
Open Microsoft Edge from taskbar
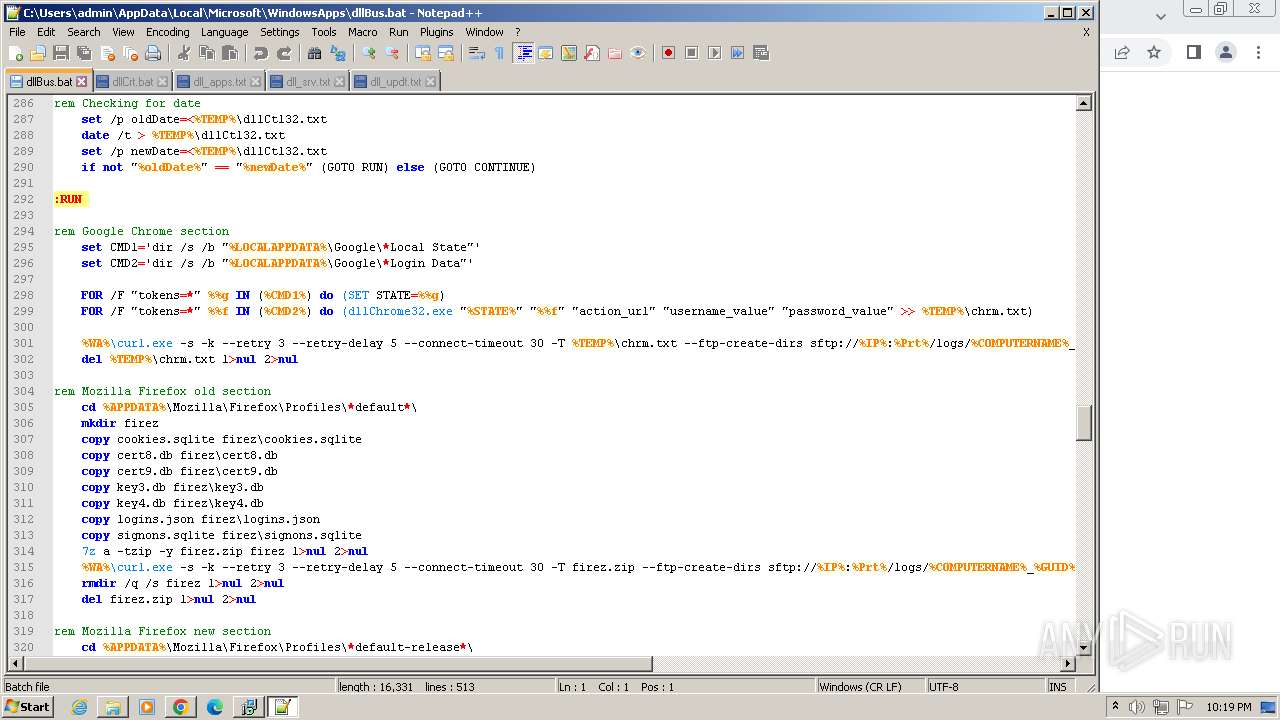pyautogui.click(x=214, y=707)
